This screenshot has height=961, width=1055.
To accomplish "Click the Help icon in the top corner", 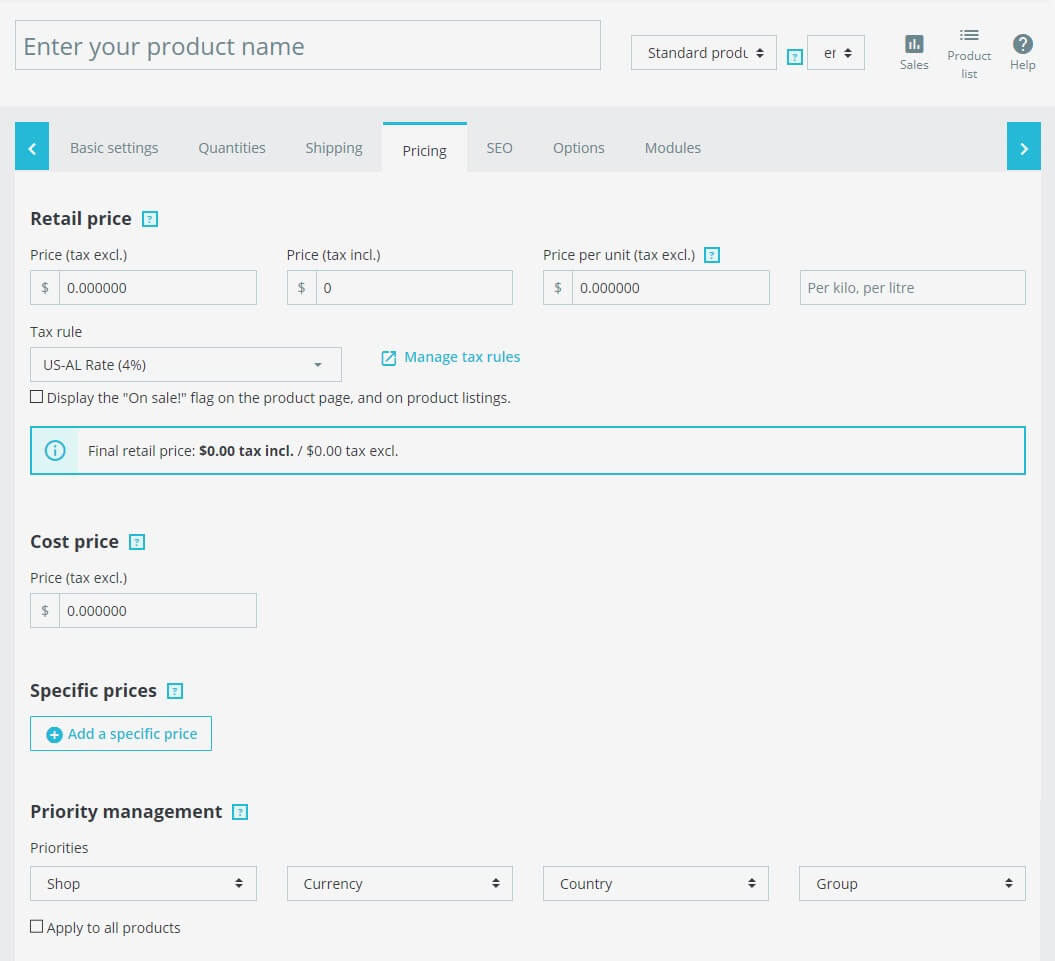I will pyautogui.click(x=1022, y=44).
